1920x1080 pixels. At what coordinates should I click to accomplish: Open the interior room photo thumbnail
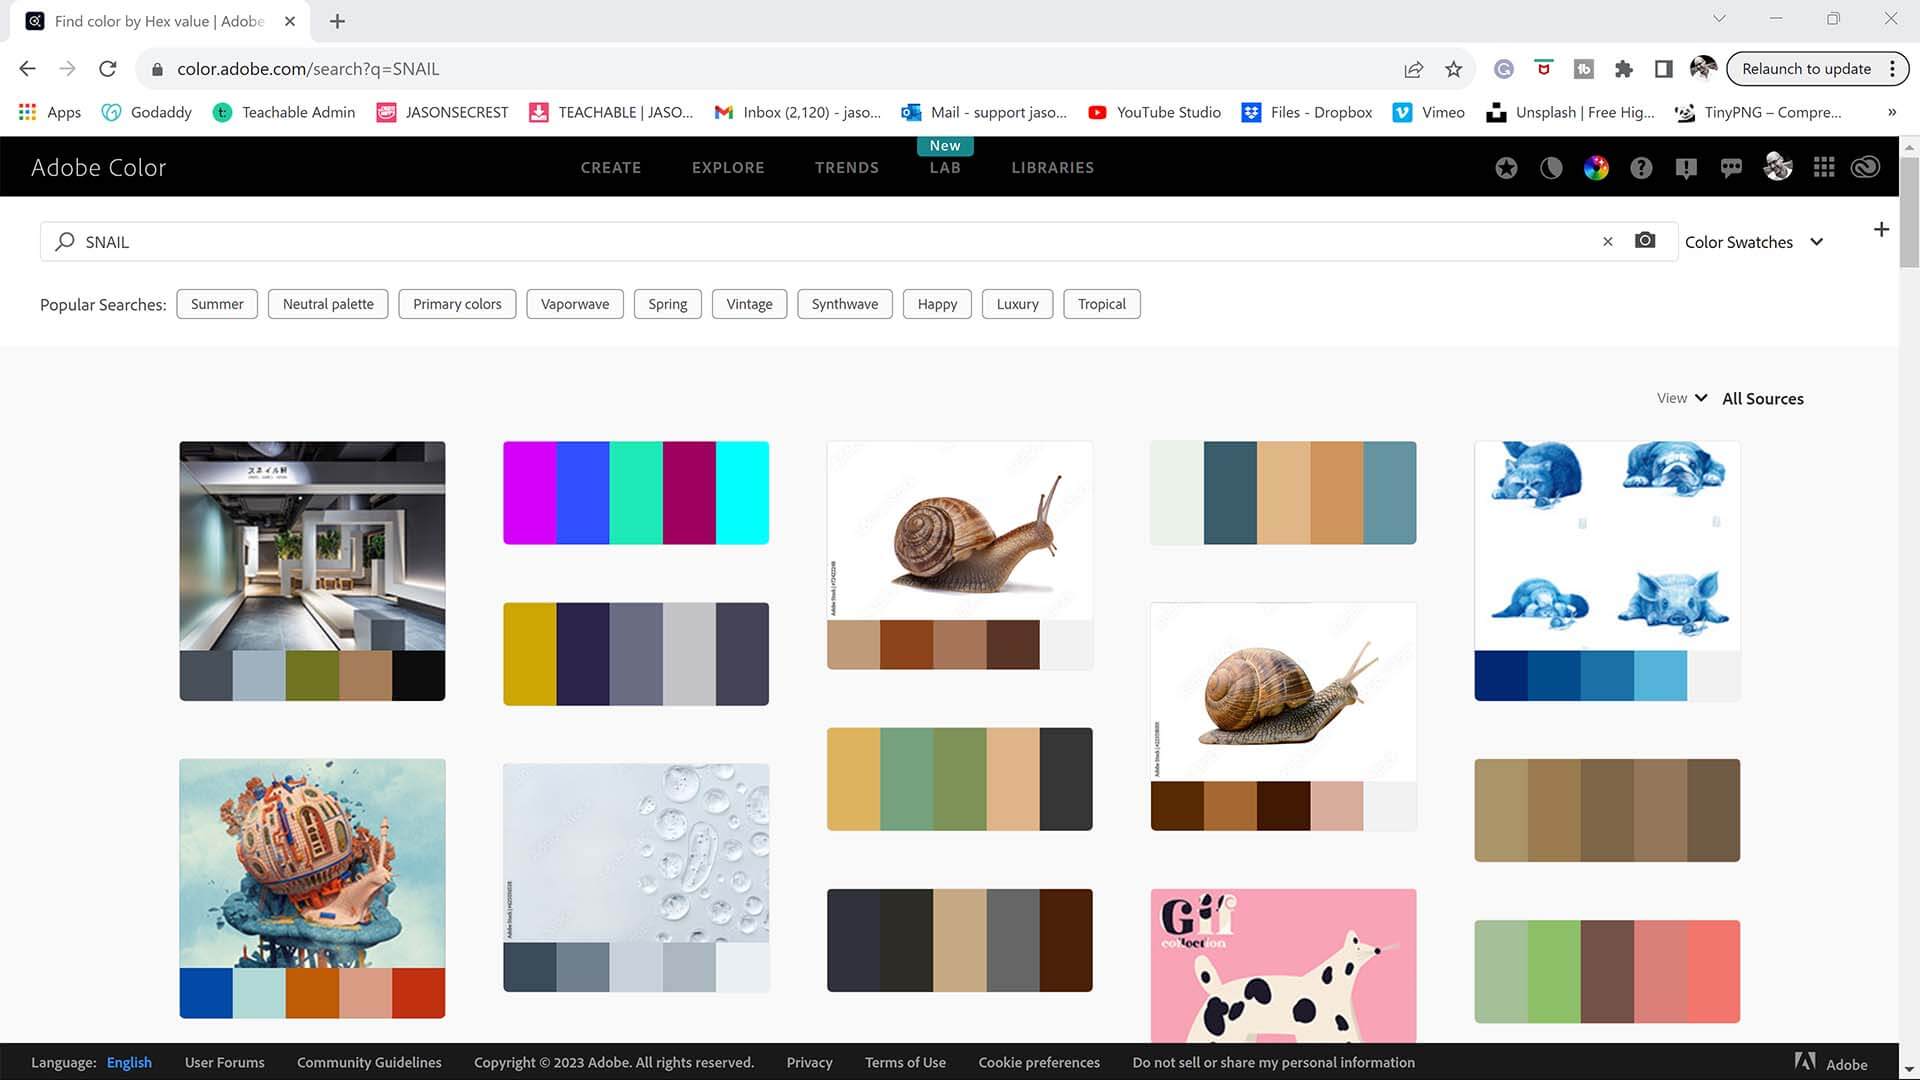[312, 546]
